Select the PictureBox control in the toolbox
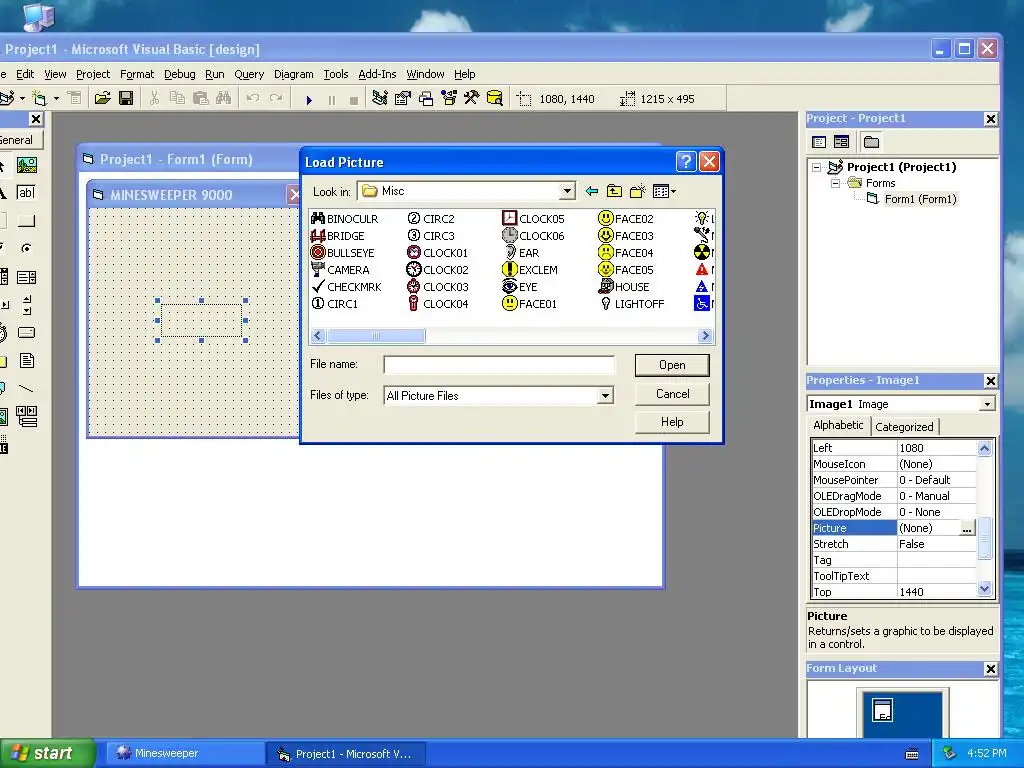Image resolution: width=1024 pixels, height=768 pixels. tap(27, 165)
